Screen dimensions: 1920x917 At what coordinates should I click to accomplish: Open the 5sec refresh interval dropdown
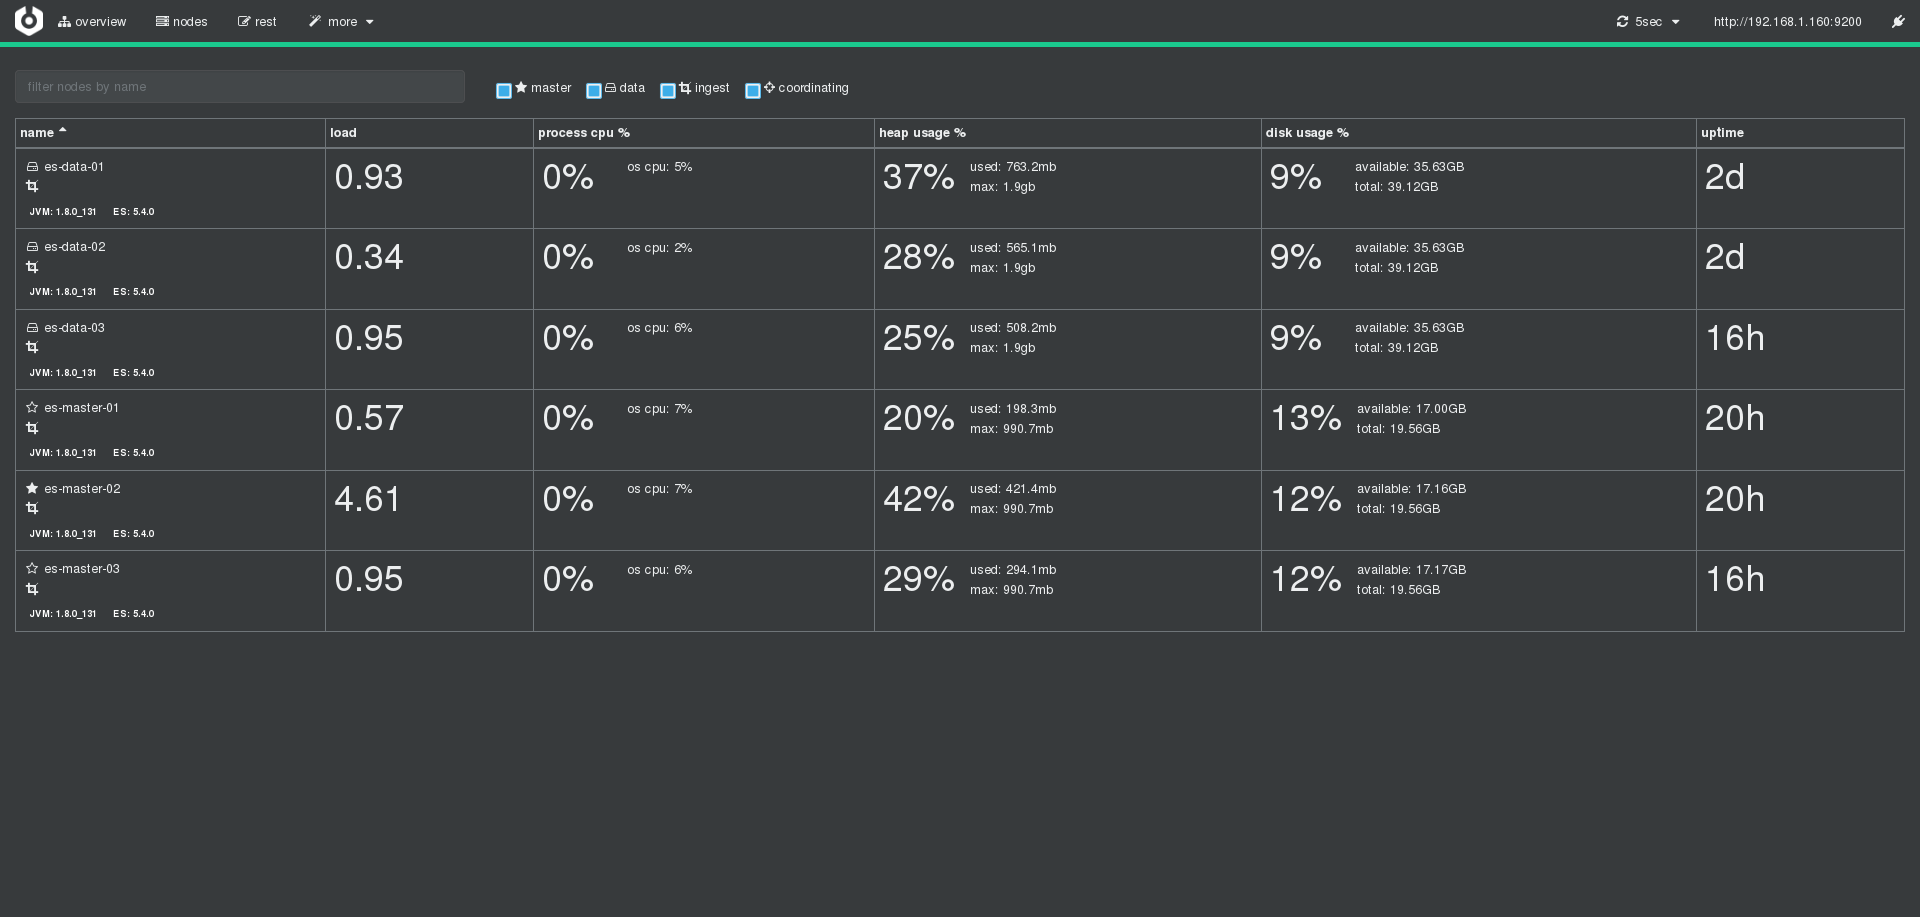(x=1648, y=22)
